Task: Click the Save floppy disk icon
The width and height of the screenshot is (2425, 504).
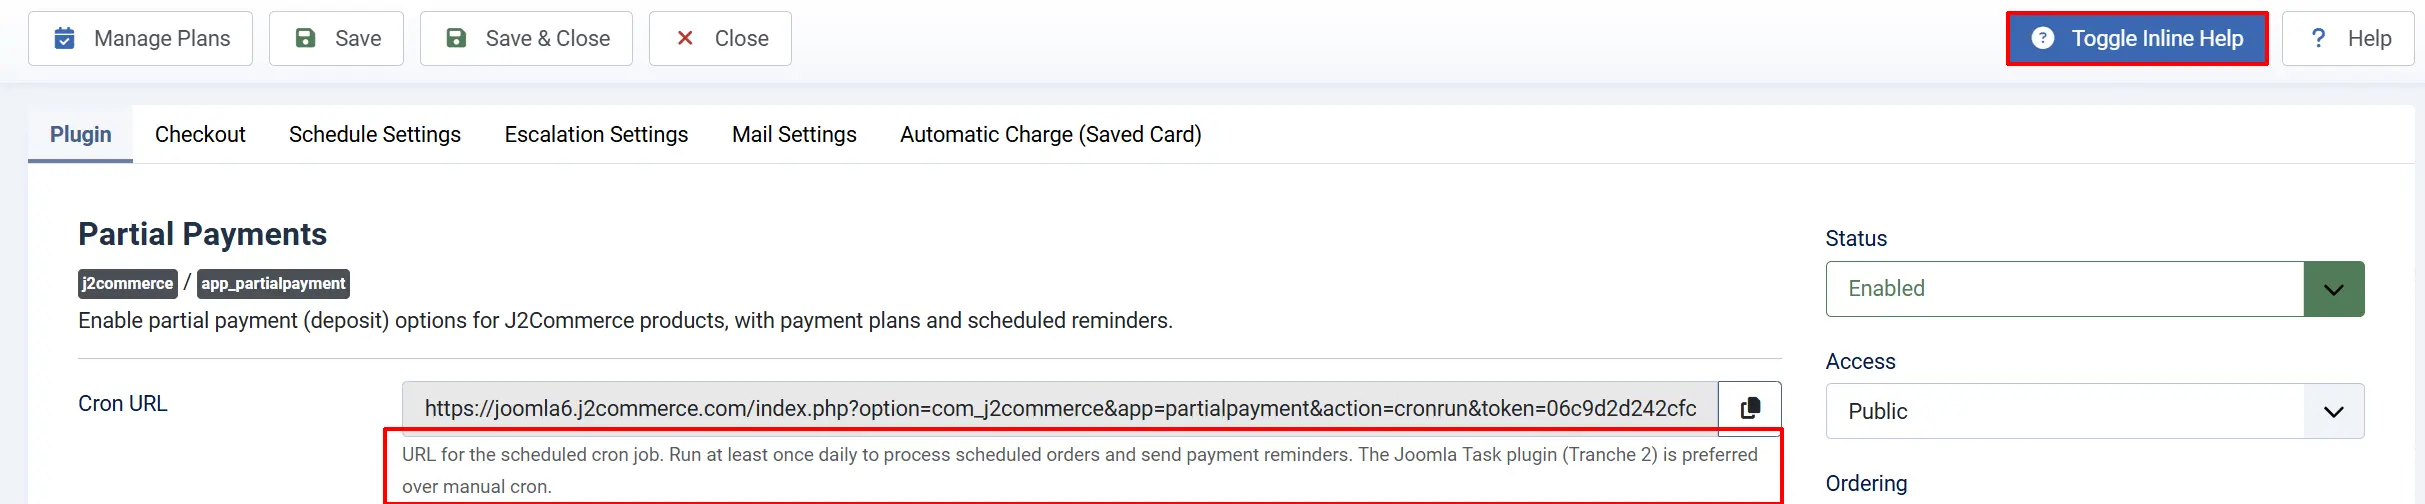Action: click(x=306, y=38)
